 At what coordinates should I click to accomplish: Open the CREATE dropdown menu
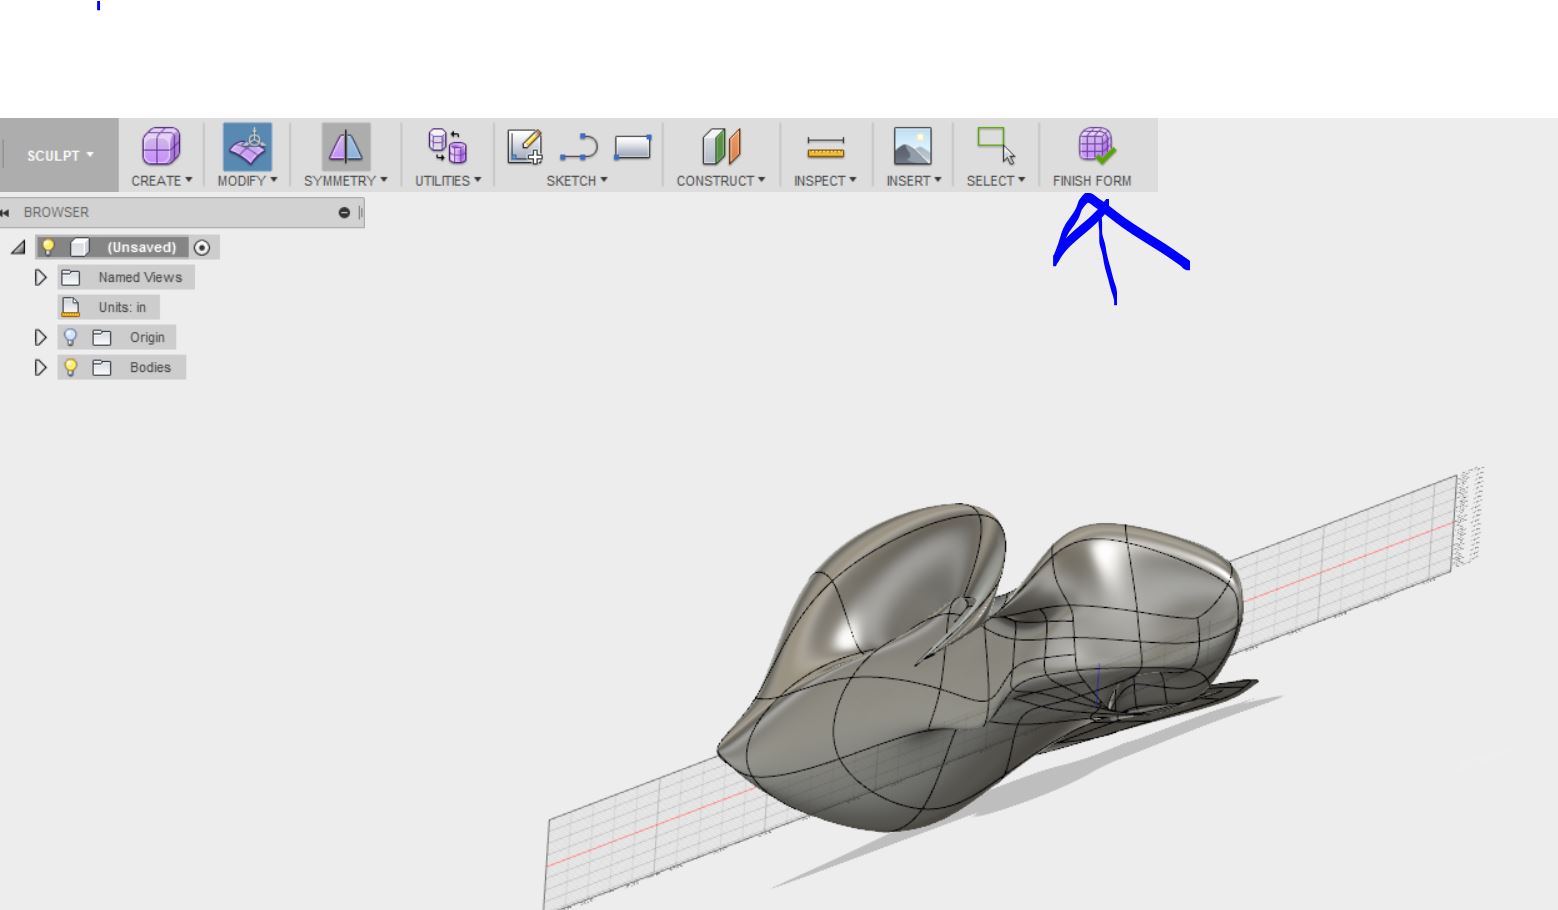click(161, 181)
